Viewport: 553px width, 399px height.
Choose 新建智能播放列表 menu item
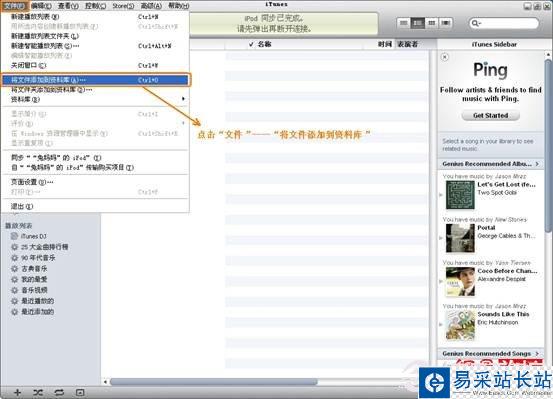95,46
